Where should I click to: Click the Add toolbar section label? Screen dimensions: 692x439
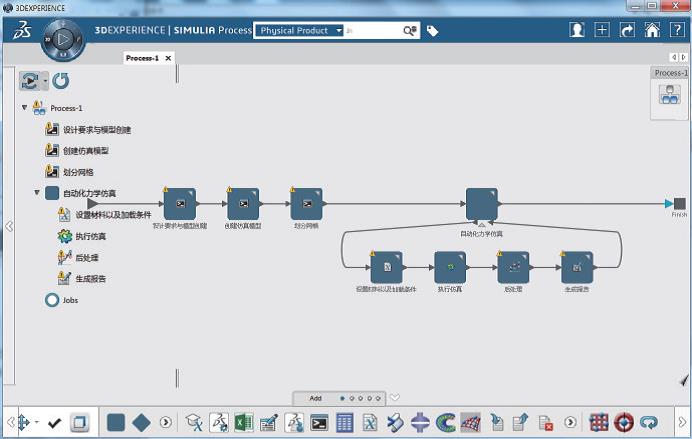pos(316,398)
